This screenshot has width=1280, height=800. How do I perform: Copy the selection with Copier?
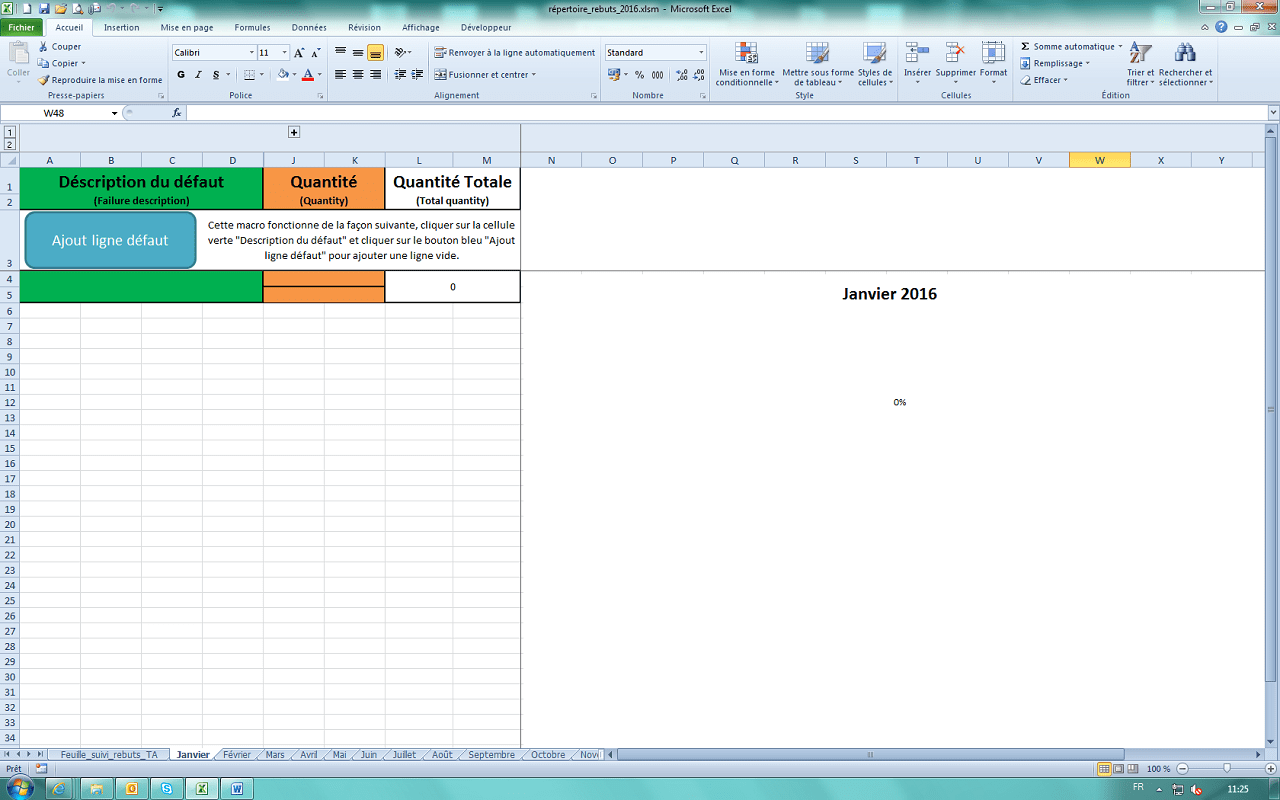tap(62, 63)
